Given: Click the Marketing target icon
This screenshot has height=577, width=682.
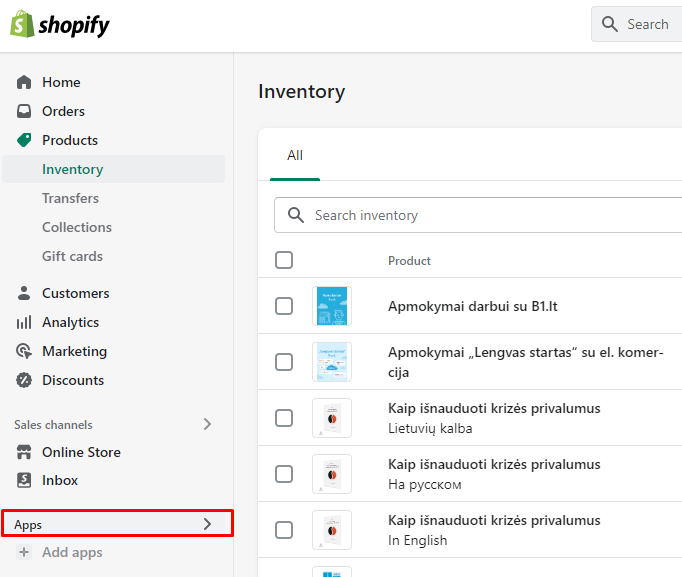Looking at the screenshot, I should (x=25, y=351).
